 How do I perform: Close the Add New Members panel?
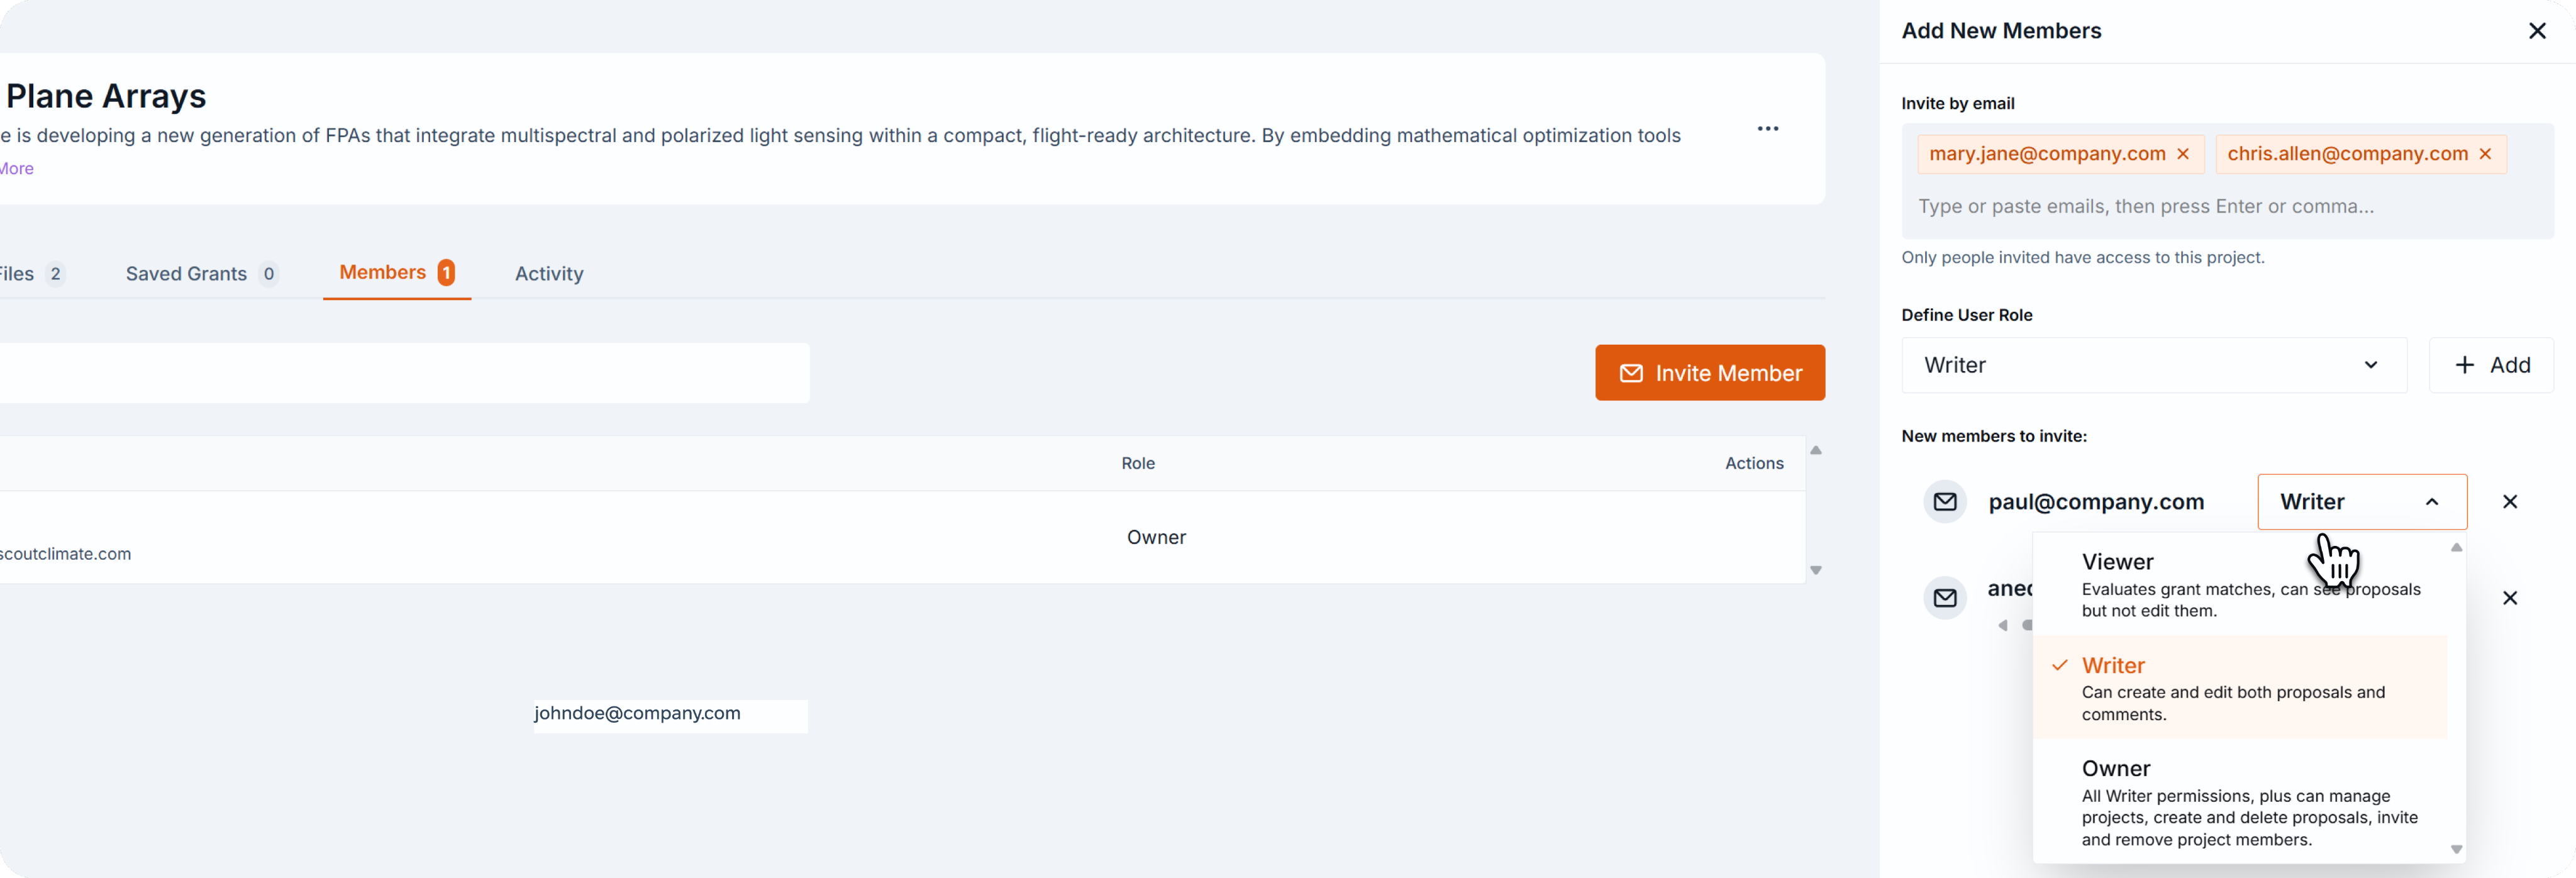tap(2537, 31)
